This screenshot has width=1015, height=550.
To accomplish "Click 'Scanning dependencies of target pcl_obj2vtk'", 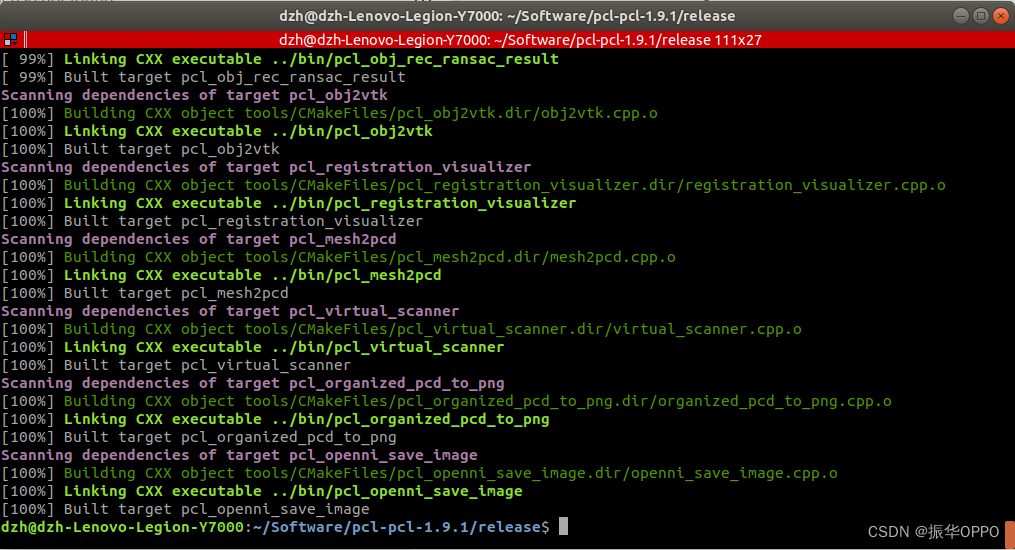I will pyautogui.click(x=194, y=95).
